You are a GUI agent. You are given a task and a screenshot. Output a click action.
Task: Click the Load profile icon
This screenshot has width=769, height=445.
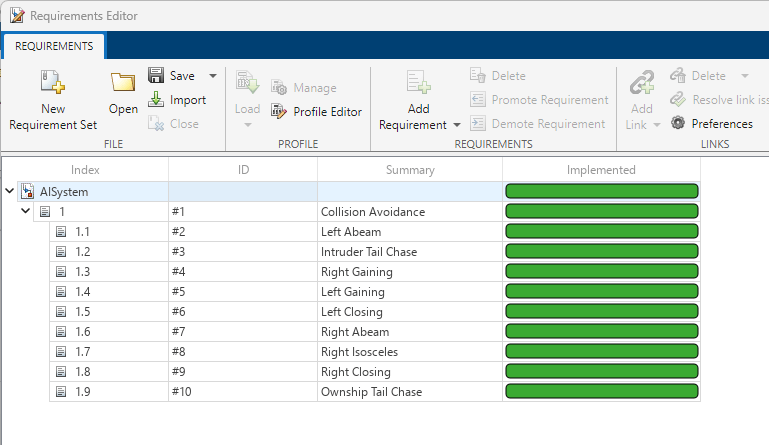[x=247, y=82]
